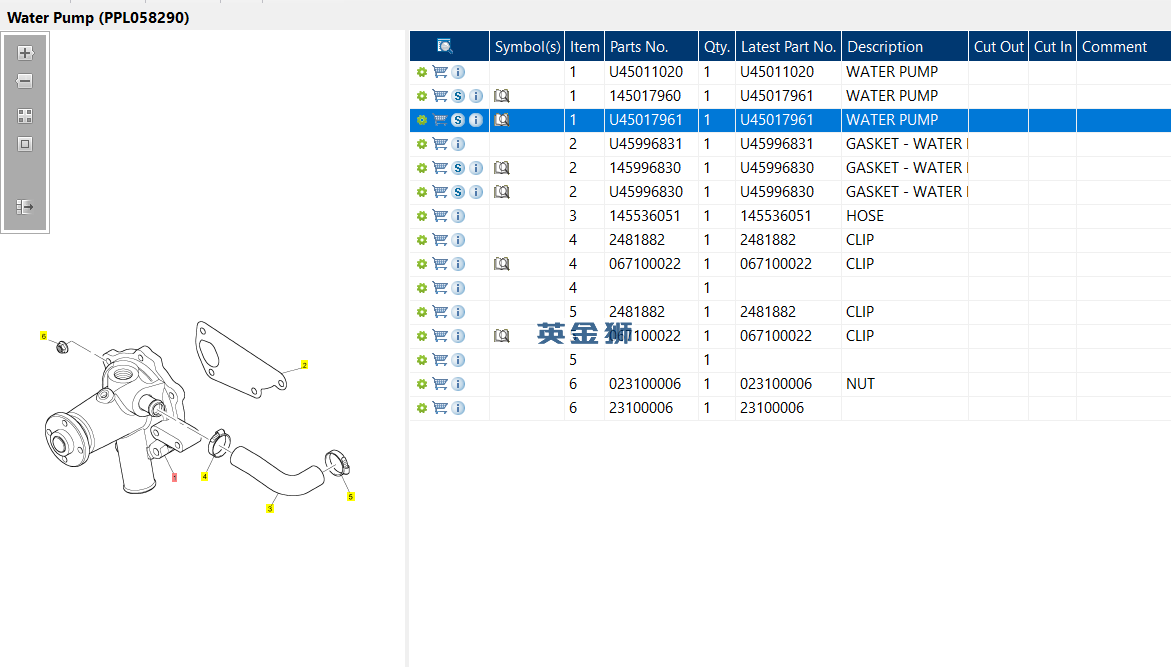1171x667 pixels.
Task: Click the Parts No. column header
Action: (x=651, y=46)
